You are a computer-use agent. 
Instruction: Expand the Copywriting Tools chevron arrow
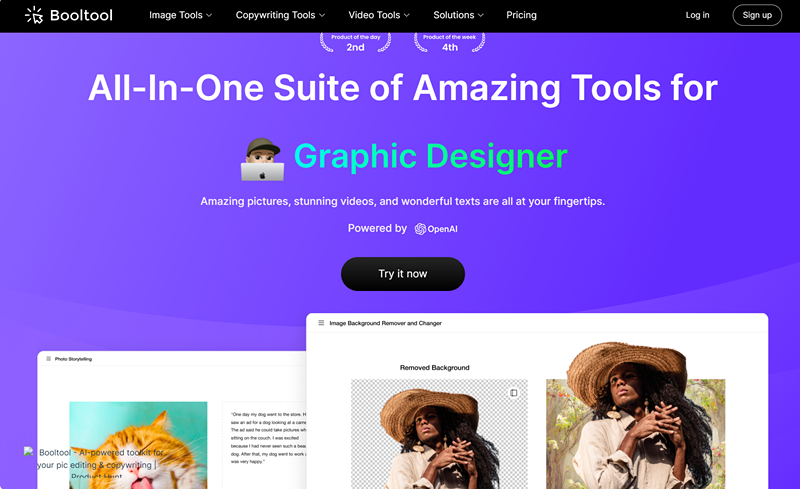[322, 15]
